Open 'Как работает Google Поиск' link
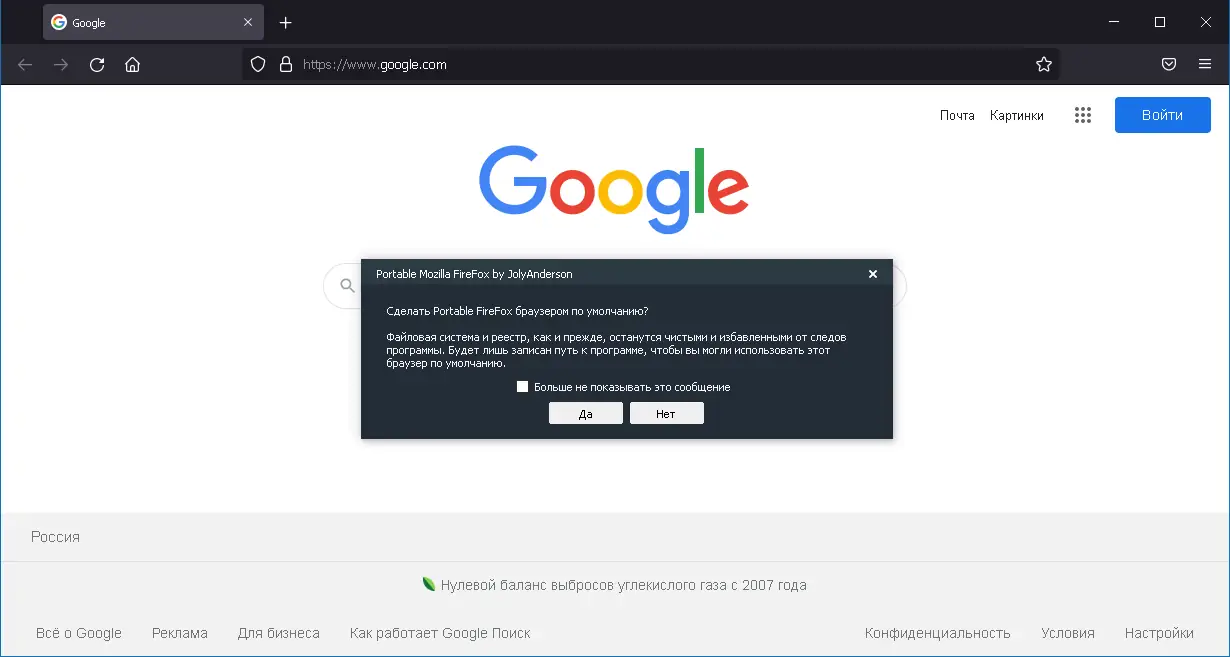 [440, 633]
